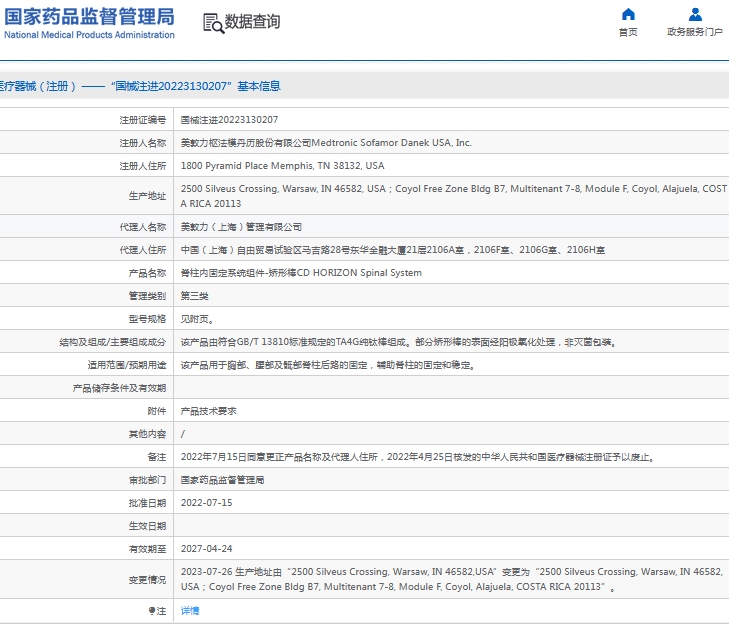The width and height of the screenshot is (729, 628).
Task: Click the 数据查询 heading text
Action: (x=252, y=21)
